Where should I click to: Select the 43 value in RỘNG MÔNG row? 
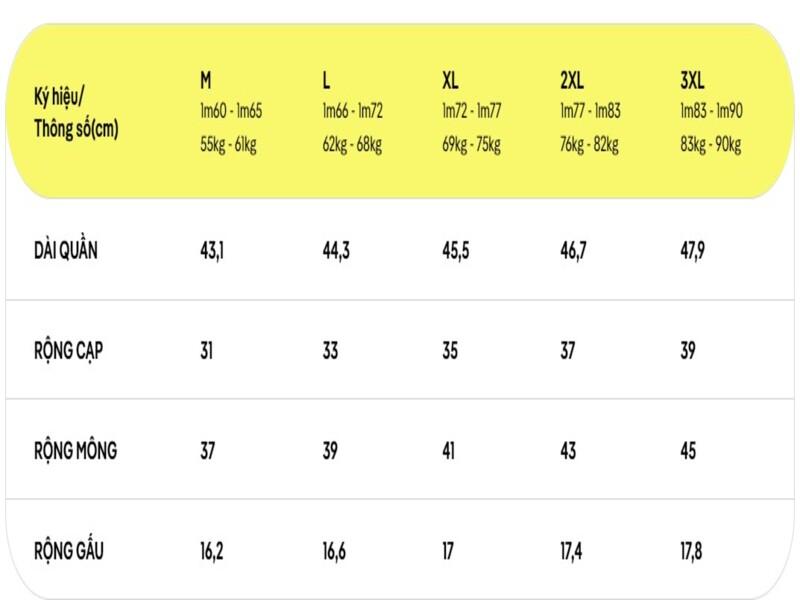click(568, 450)
